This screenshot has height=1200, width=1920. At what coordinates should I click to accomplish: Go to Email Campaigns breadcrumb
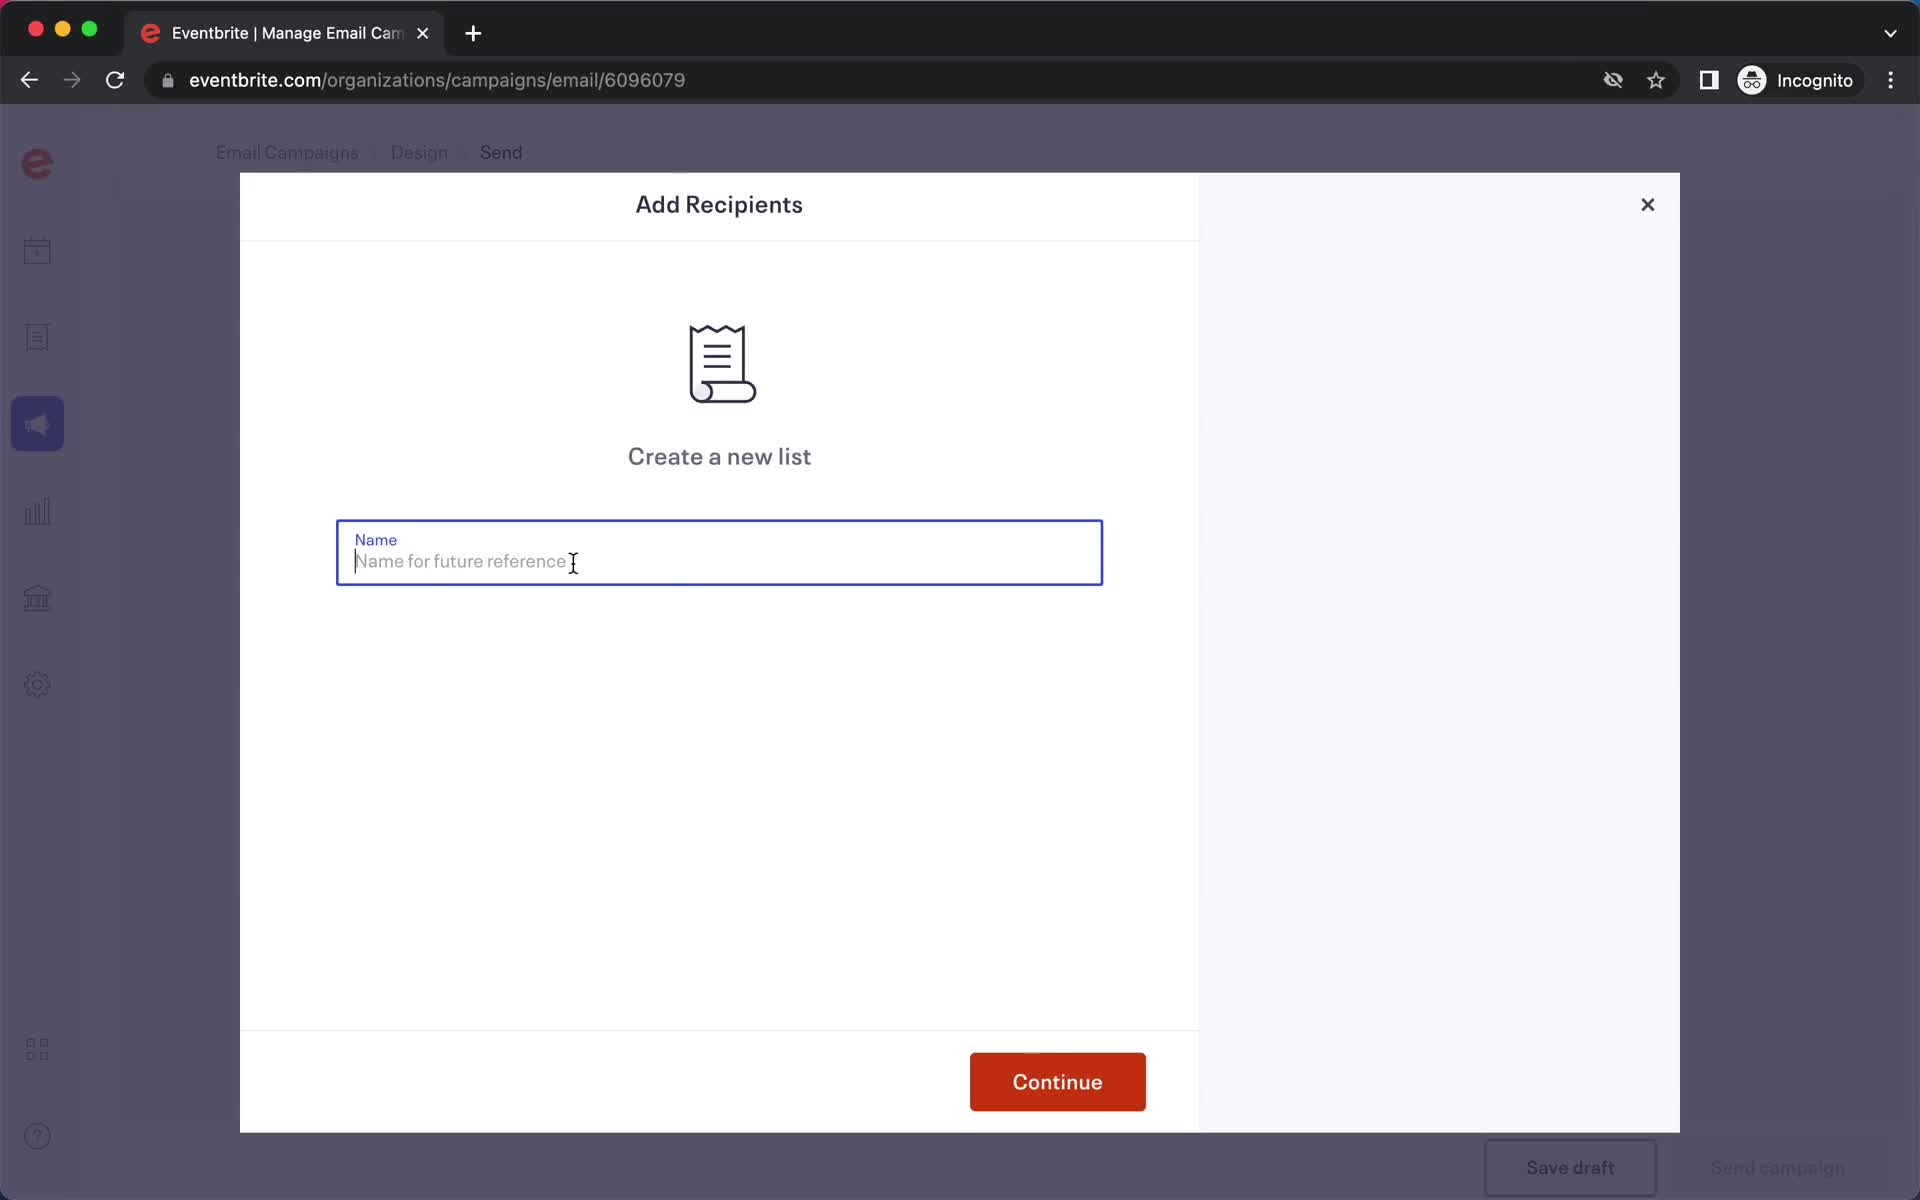tap(287, 153)
